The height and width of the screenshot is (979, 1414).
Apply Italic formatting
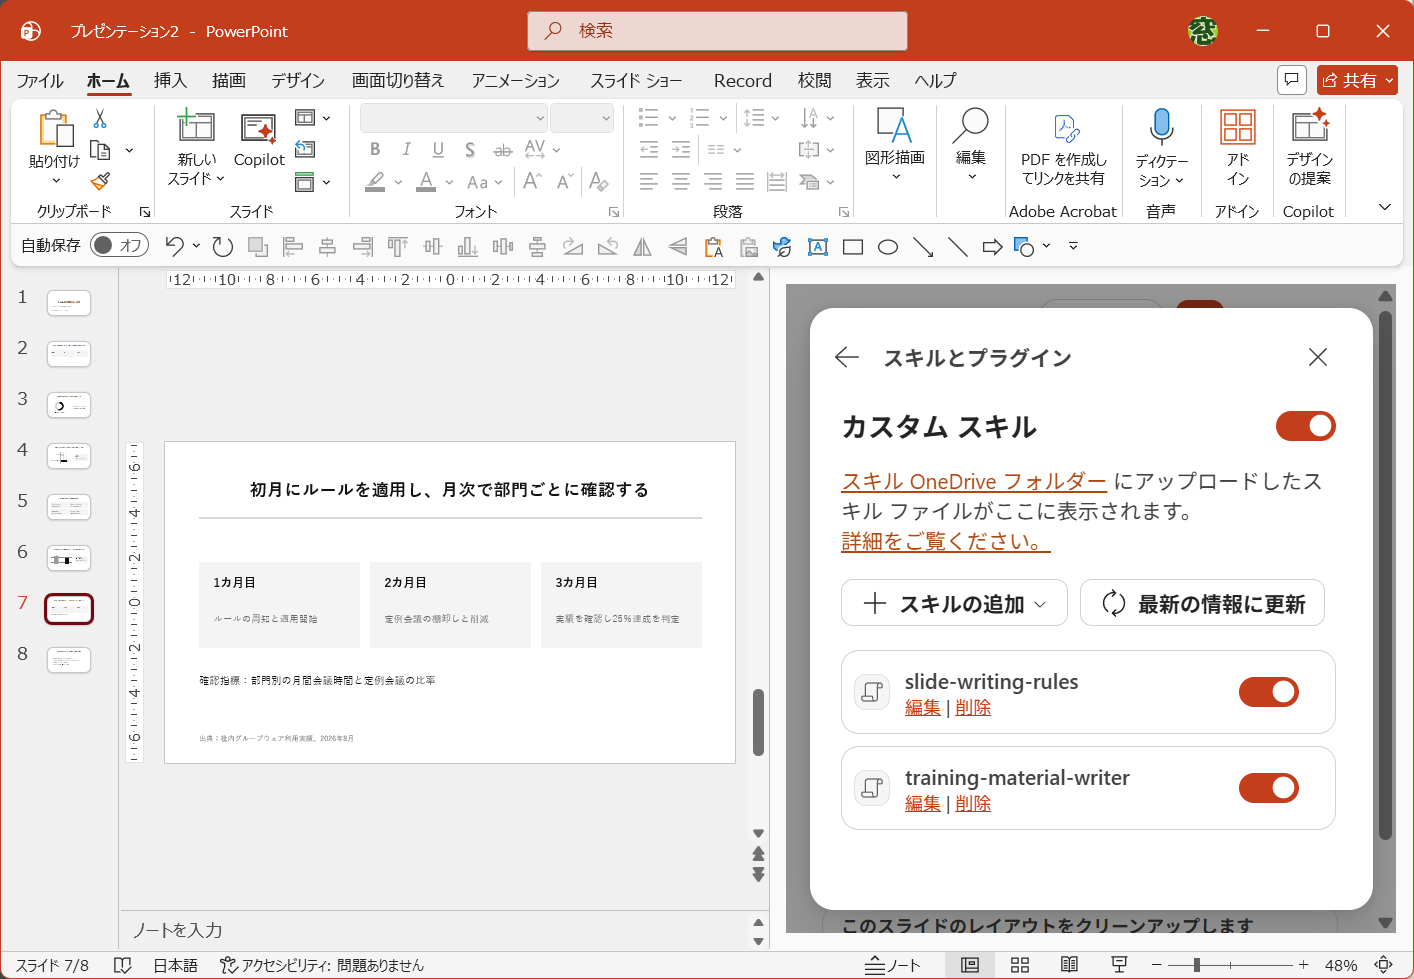[406, 149]
